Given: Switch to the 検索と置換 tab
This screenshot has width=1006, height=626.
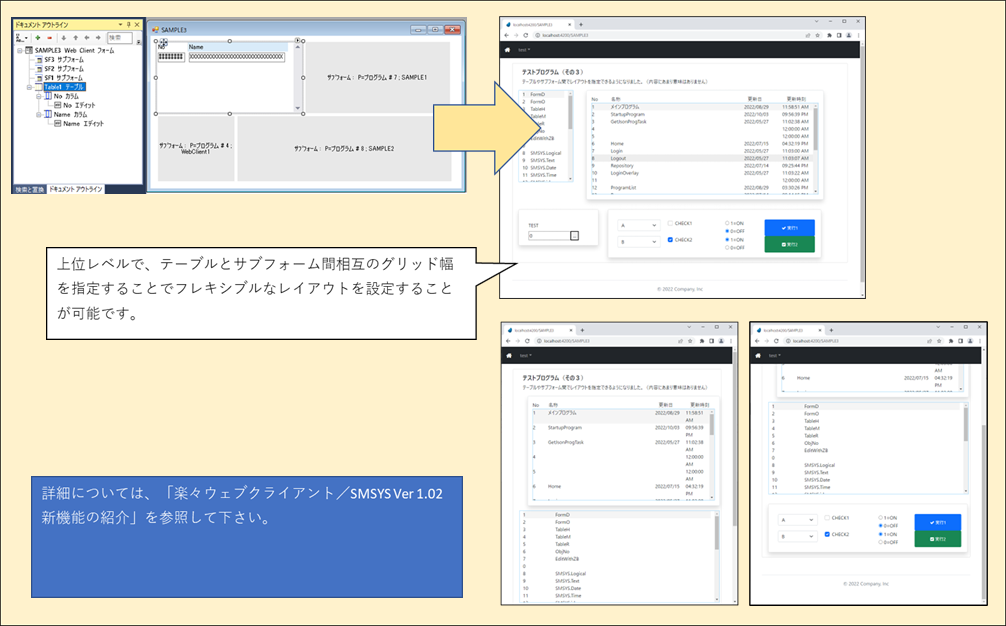Looking at the screenshot, I should (30, 188).
